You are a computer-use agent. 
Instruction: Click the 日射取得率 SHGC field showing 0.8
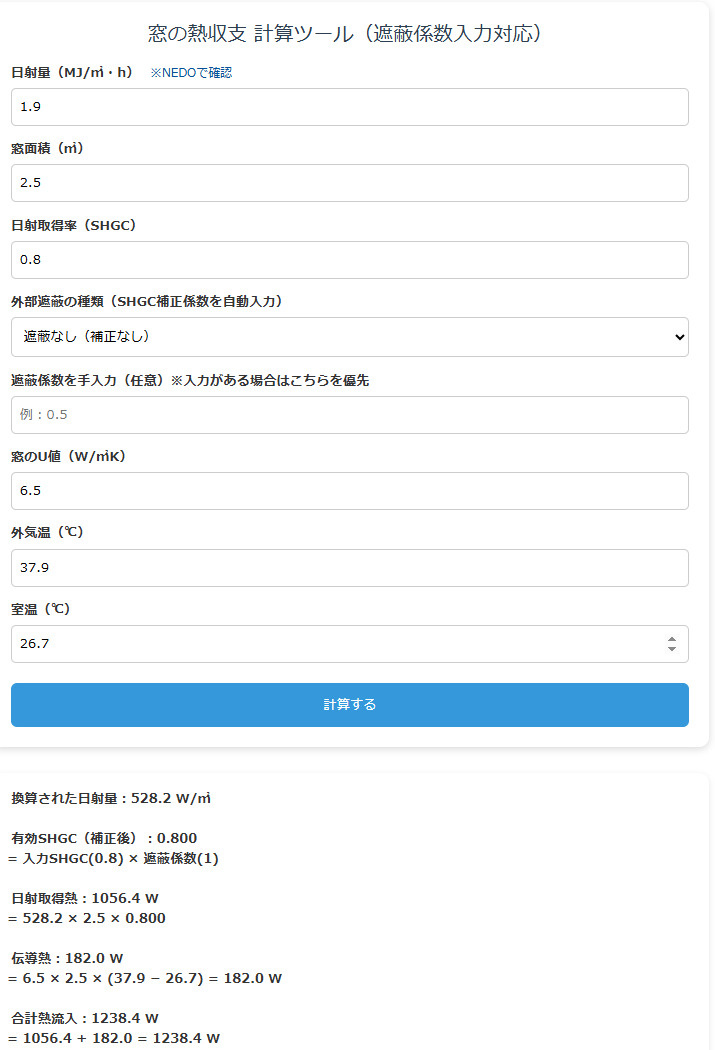click(349, 260)
